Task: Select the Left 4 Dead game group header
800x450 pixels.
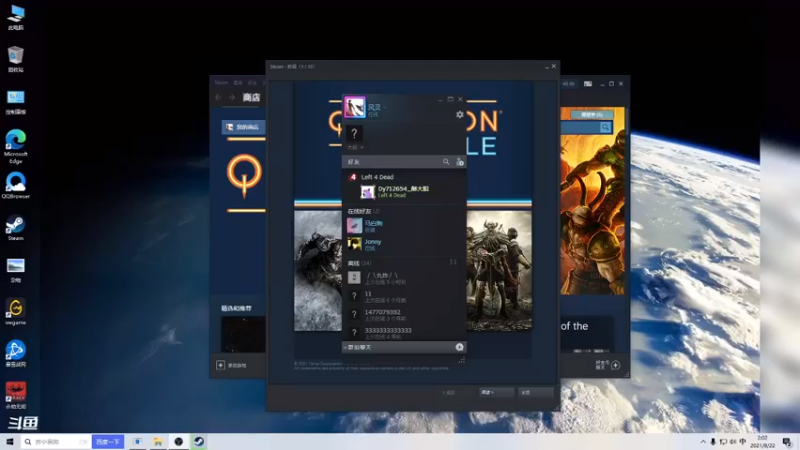Action: 378,177
